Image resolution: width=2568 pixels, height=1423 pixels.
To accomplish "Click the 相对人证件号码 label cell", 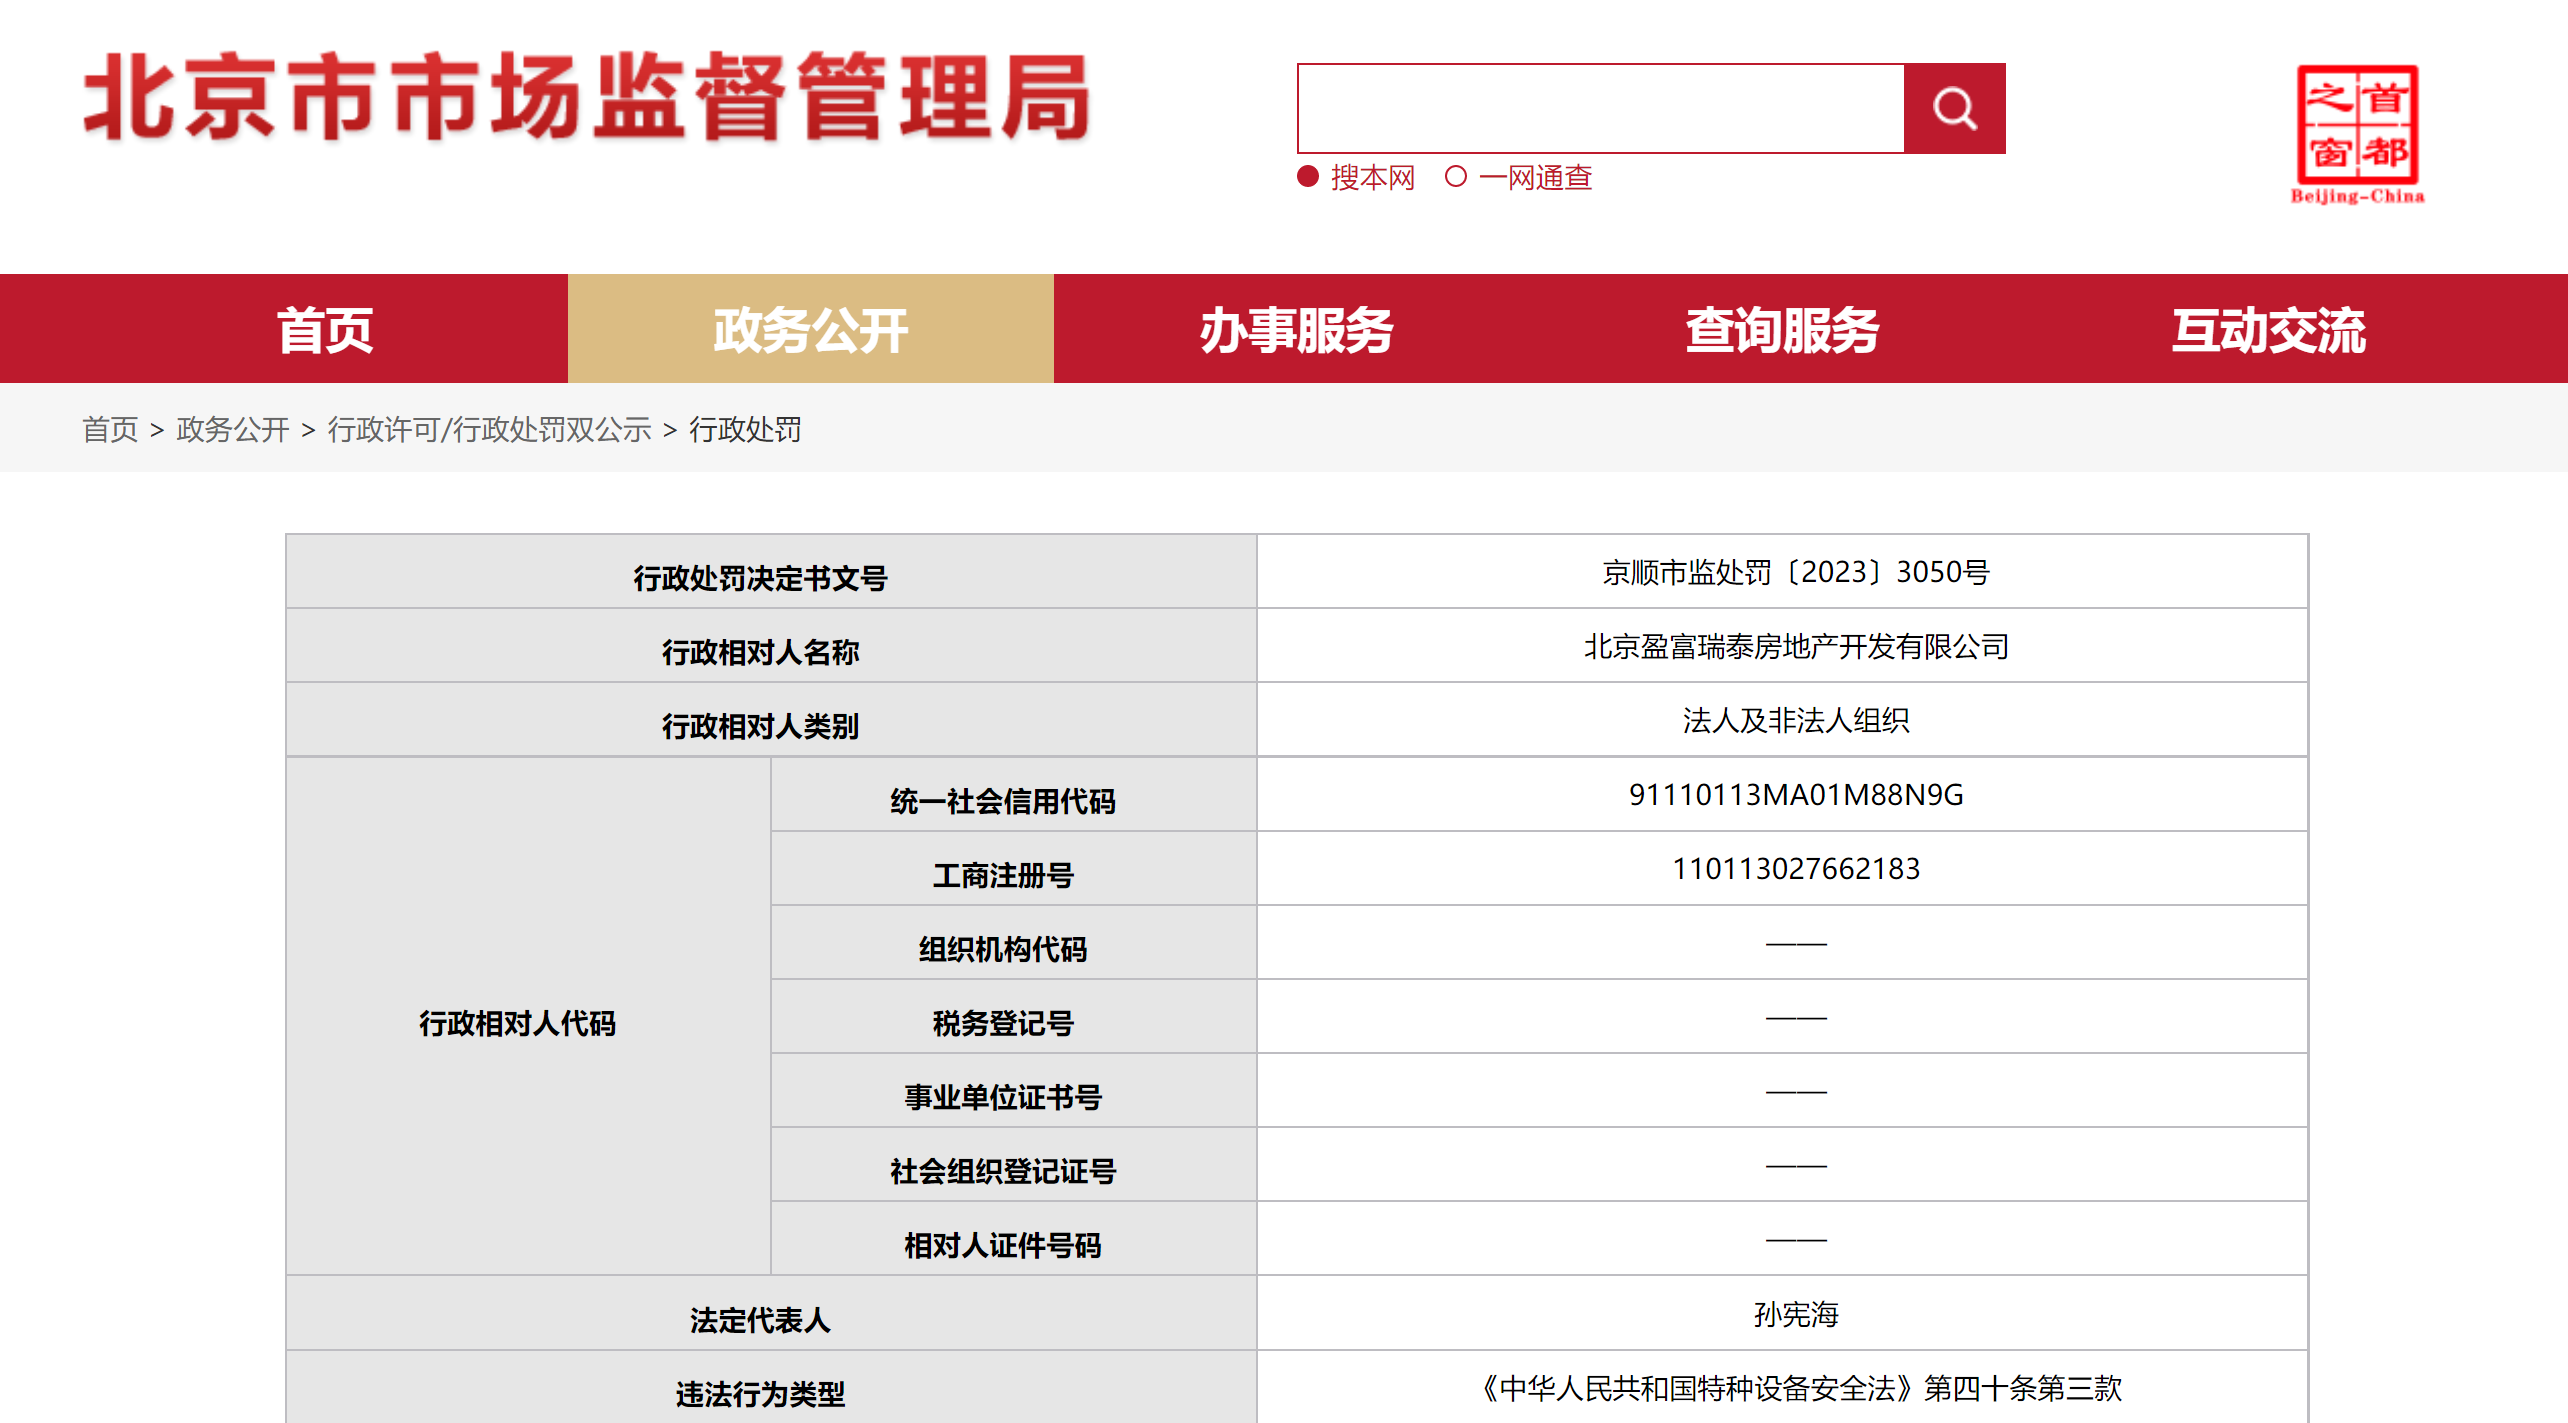I will click(x=1013, y=1239).
